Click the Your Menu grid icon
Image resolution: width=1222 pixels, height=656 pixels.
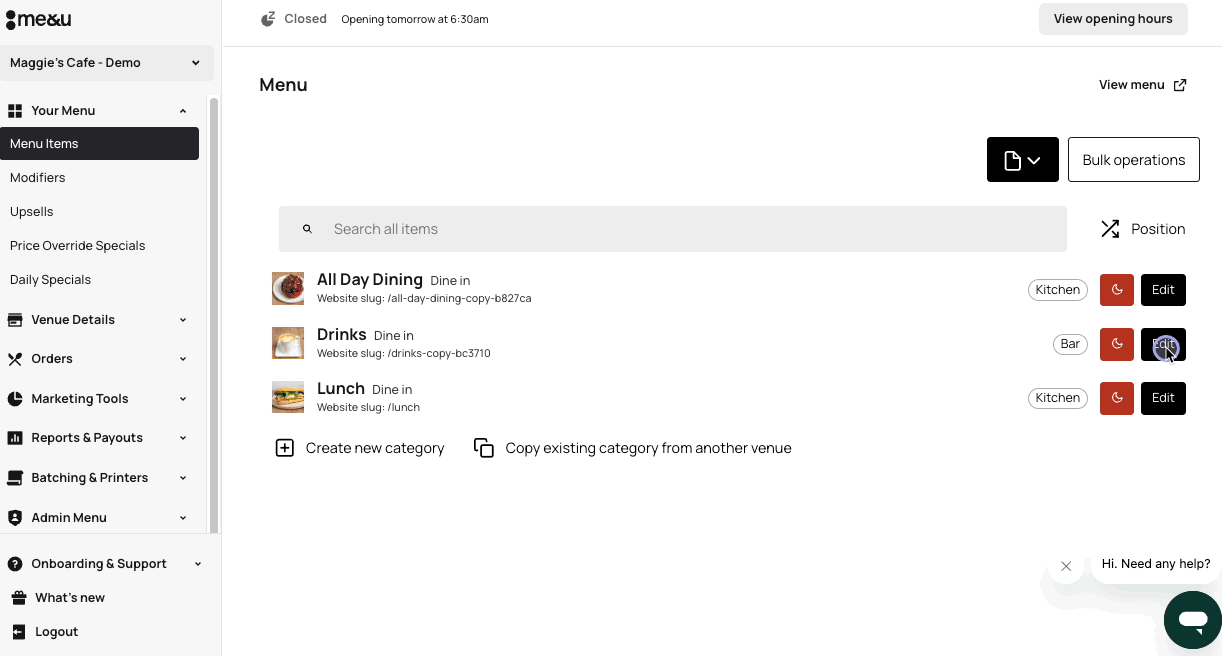[x=15, y=111]
